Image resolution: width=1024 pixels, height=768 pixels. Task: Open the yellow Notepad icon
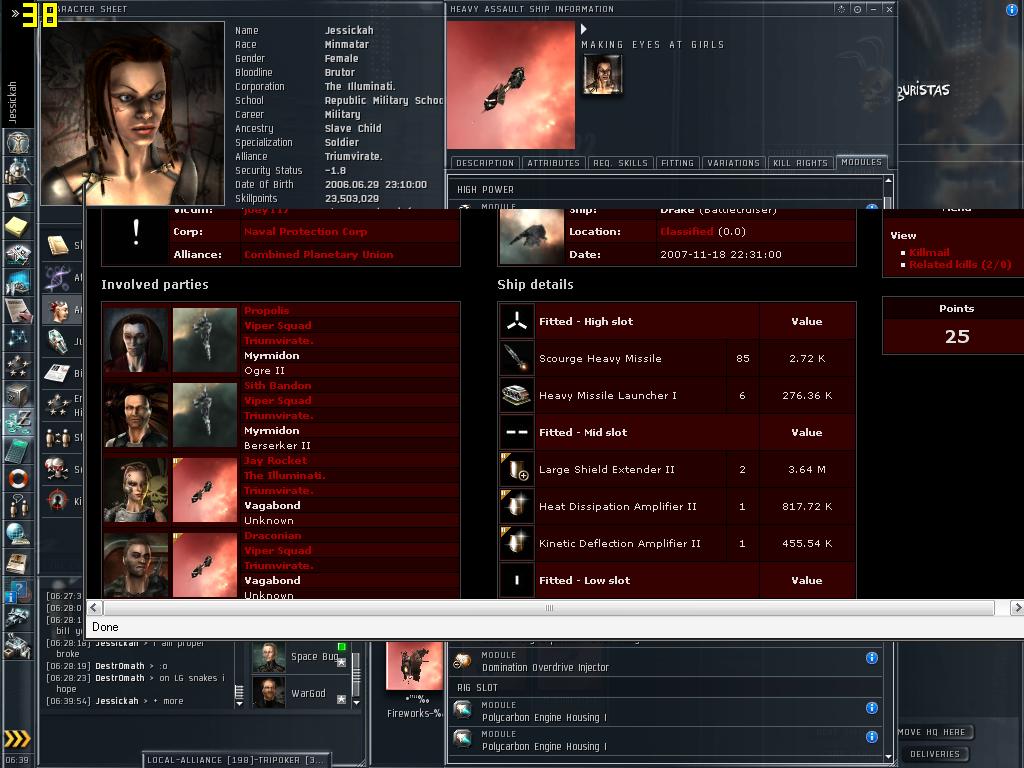point(18,227)
